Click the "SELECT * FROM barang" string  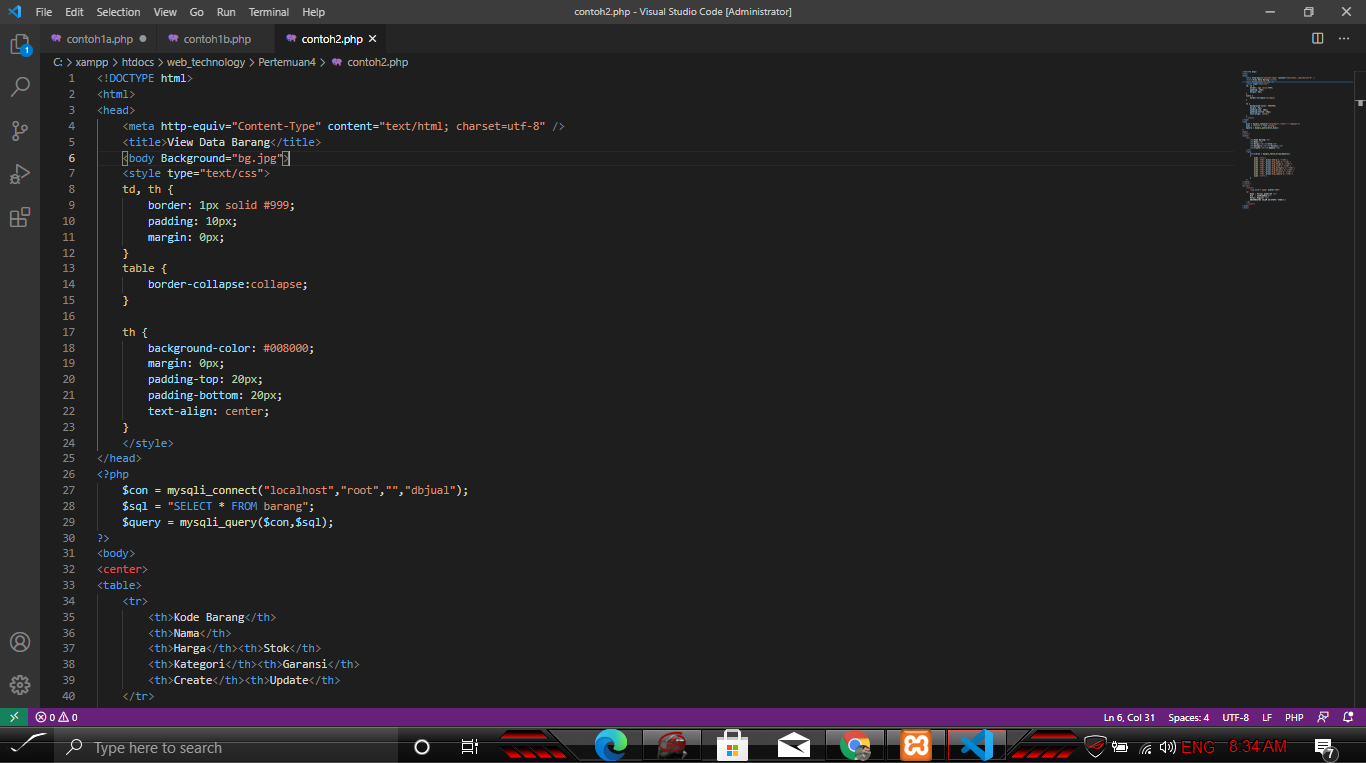tap(237, 506)
